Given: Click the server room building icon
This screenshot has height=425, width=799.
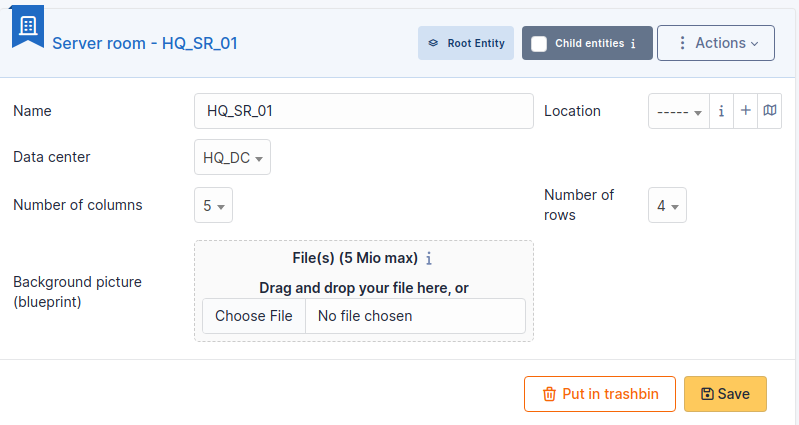Looking at the screenshot, I should [28, 25].
